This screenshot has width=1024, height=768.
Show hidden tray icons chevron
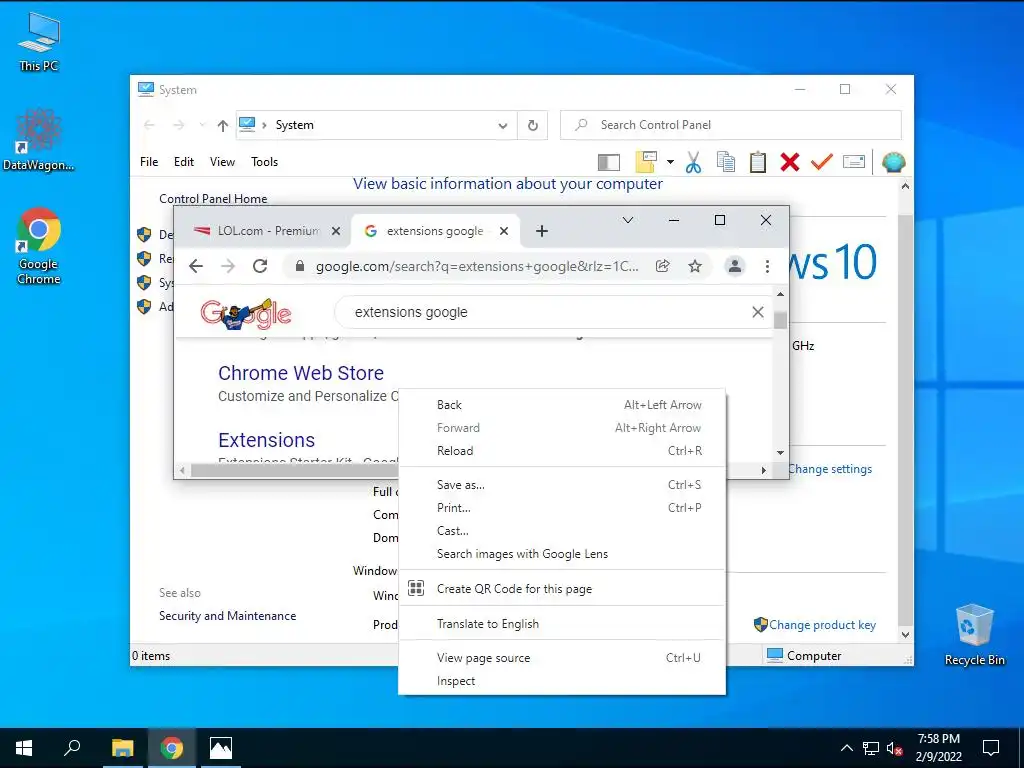(846, 748)
